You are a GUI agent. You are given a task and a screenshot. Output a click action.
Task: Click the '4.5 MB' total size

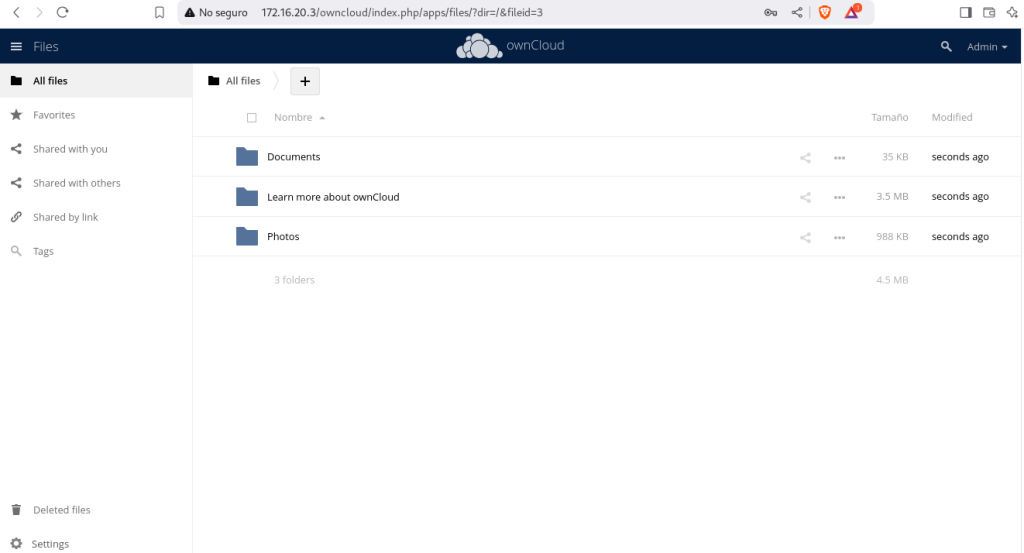(x=892, y=279)
